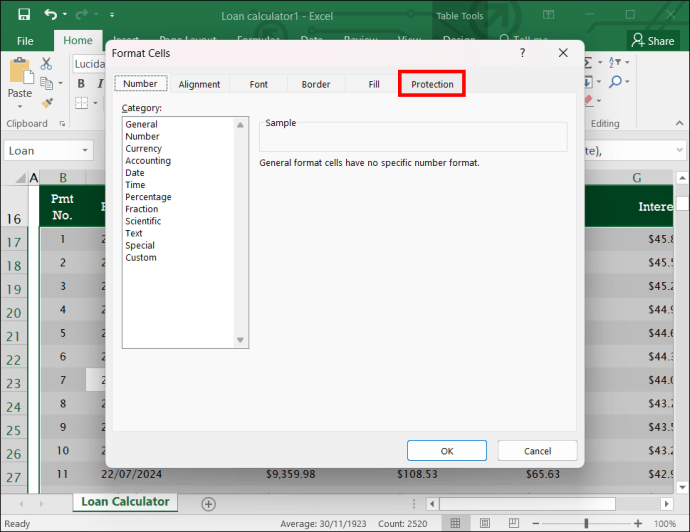Click the Select All corner triangle
The image size is (690, 532).
pyautogui.click(x=21, y=178)
